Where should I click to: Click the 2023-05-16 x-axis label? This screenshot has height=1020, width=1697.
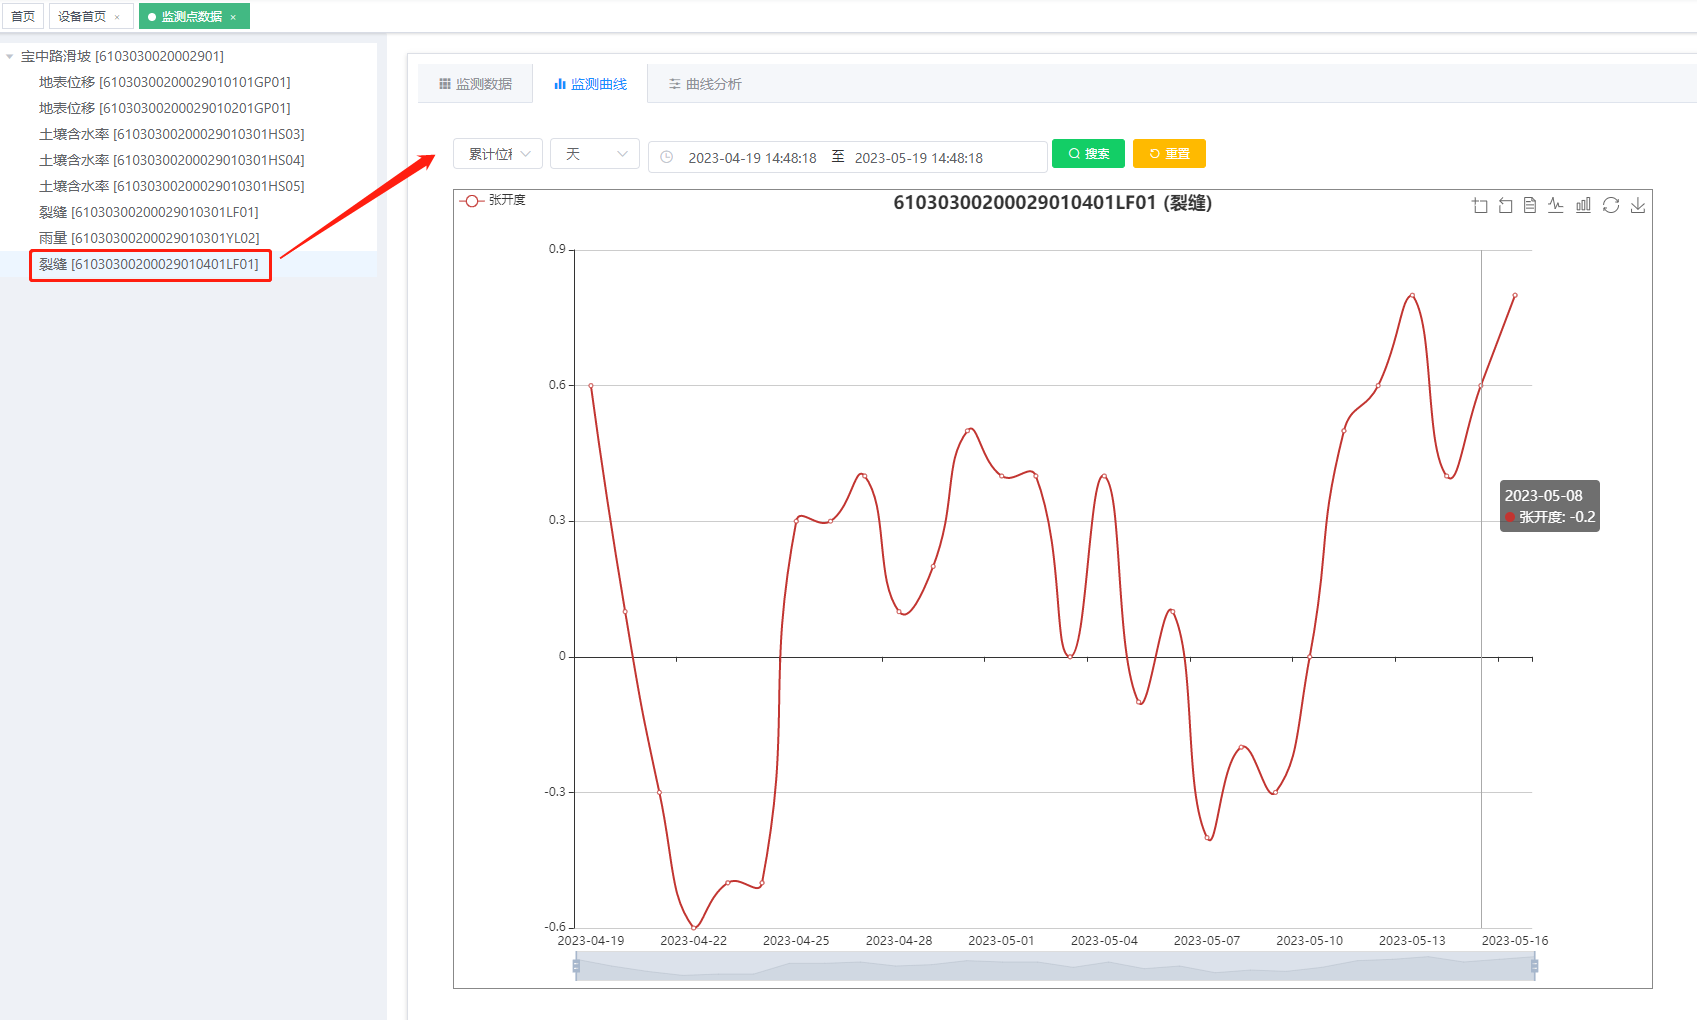coord(1515,941)
